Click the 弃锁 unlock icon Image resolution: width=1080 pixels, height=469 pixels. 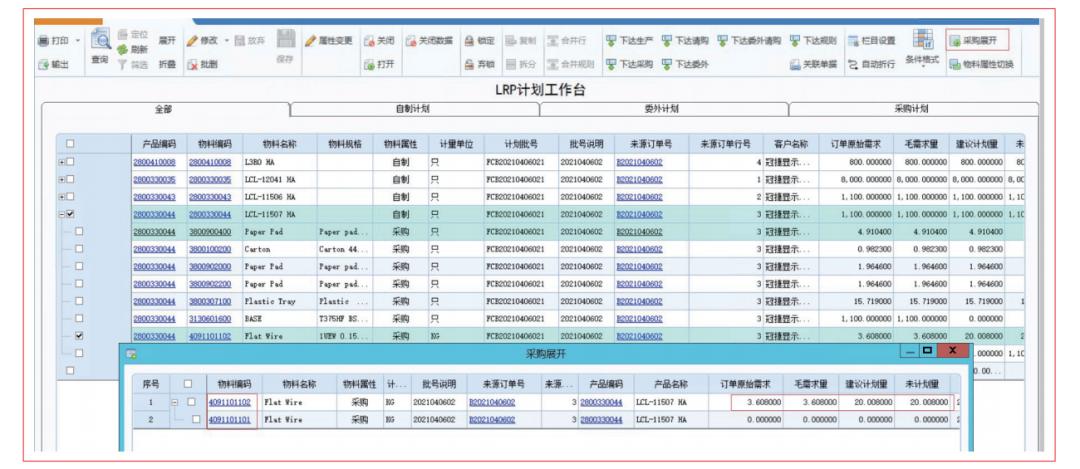(x=469, y=65)
